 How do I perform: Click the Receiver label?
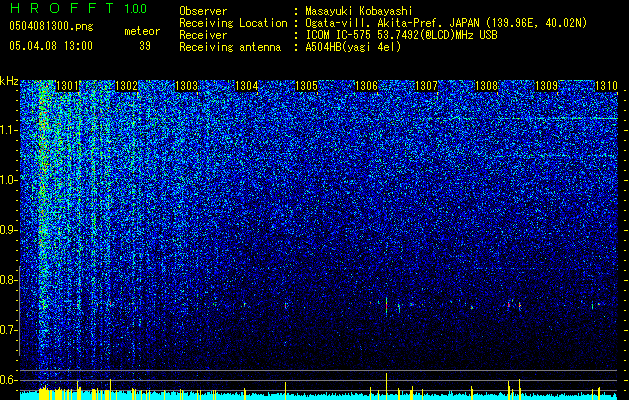[203, 35]
